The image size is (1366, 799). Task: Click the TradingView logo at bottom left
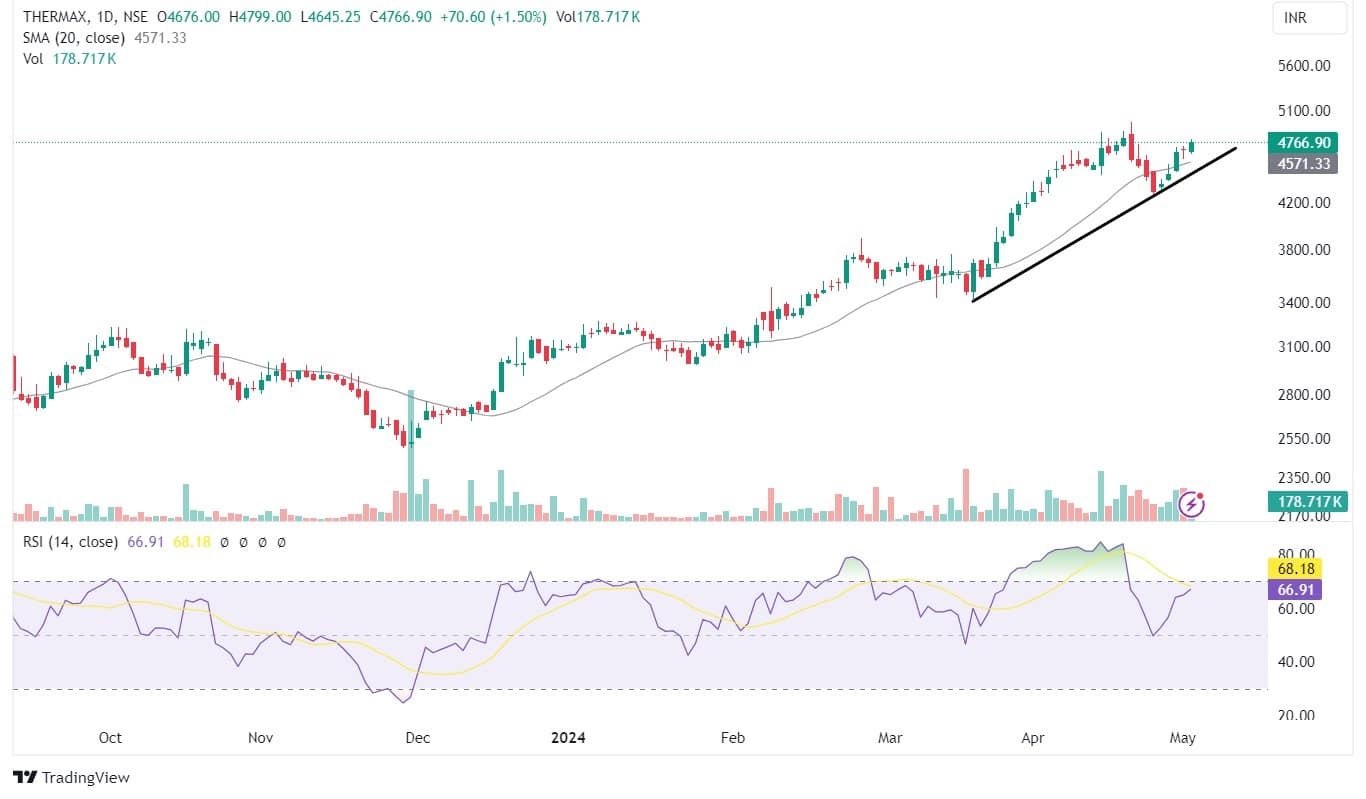[x=71, y=777]
